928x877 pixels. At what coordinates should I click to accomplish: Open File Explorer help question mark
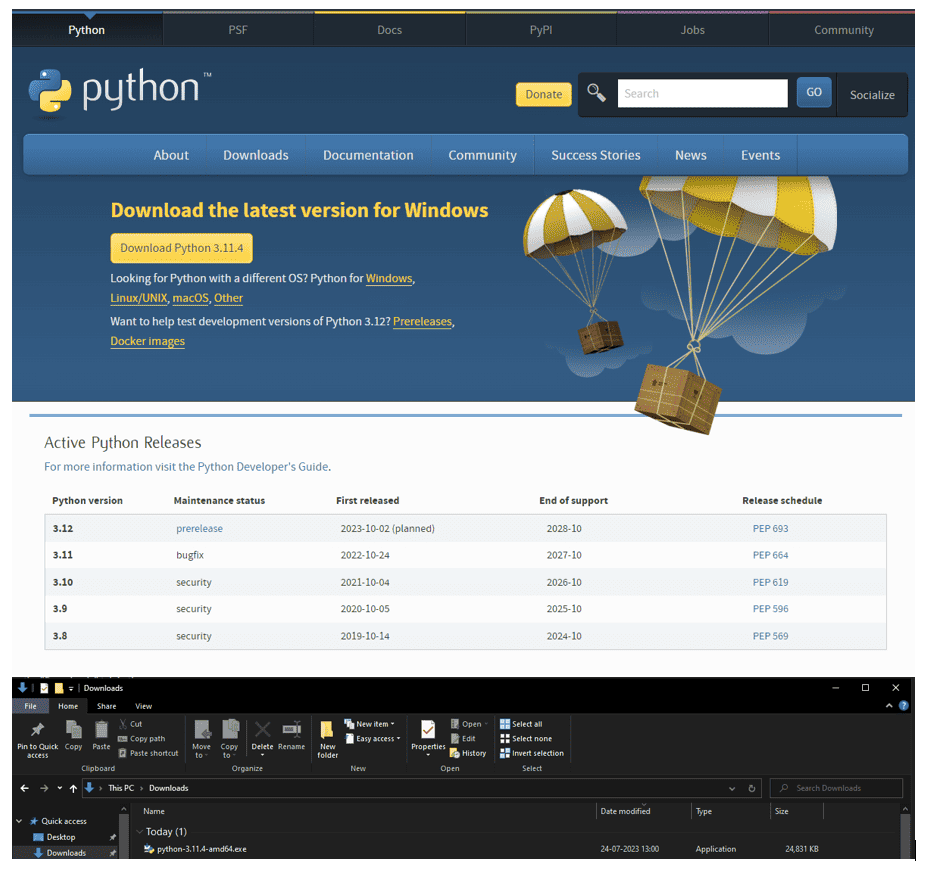point(904,705)
